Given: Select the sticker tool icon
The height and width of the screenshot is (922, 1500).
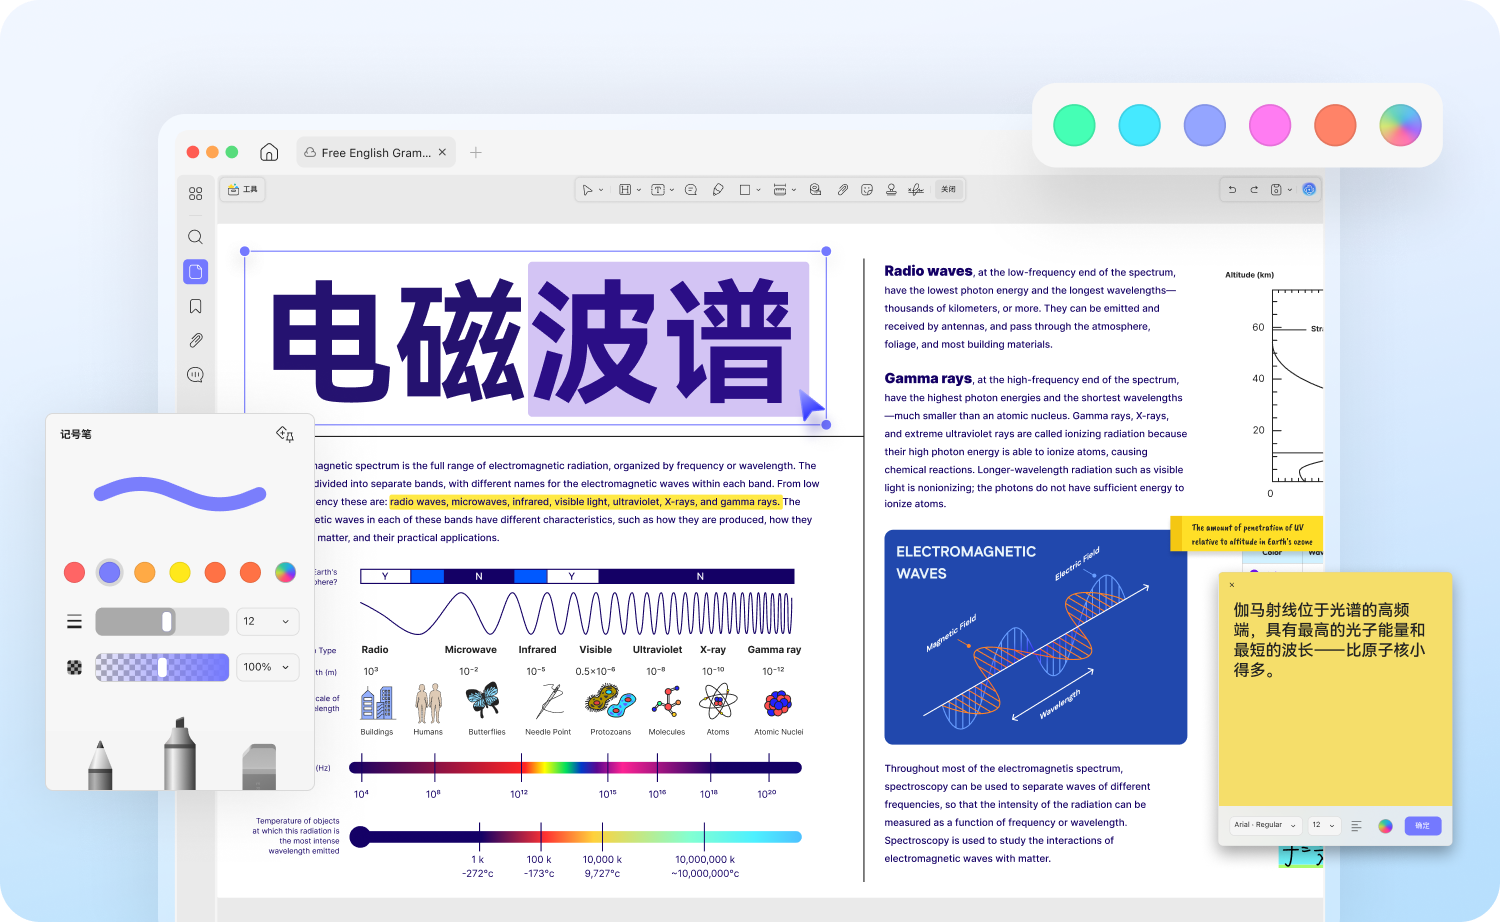Looking at the screenshot, I should click(867, 190).
